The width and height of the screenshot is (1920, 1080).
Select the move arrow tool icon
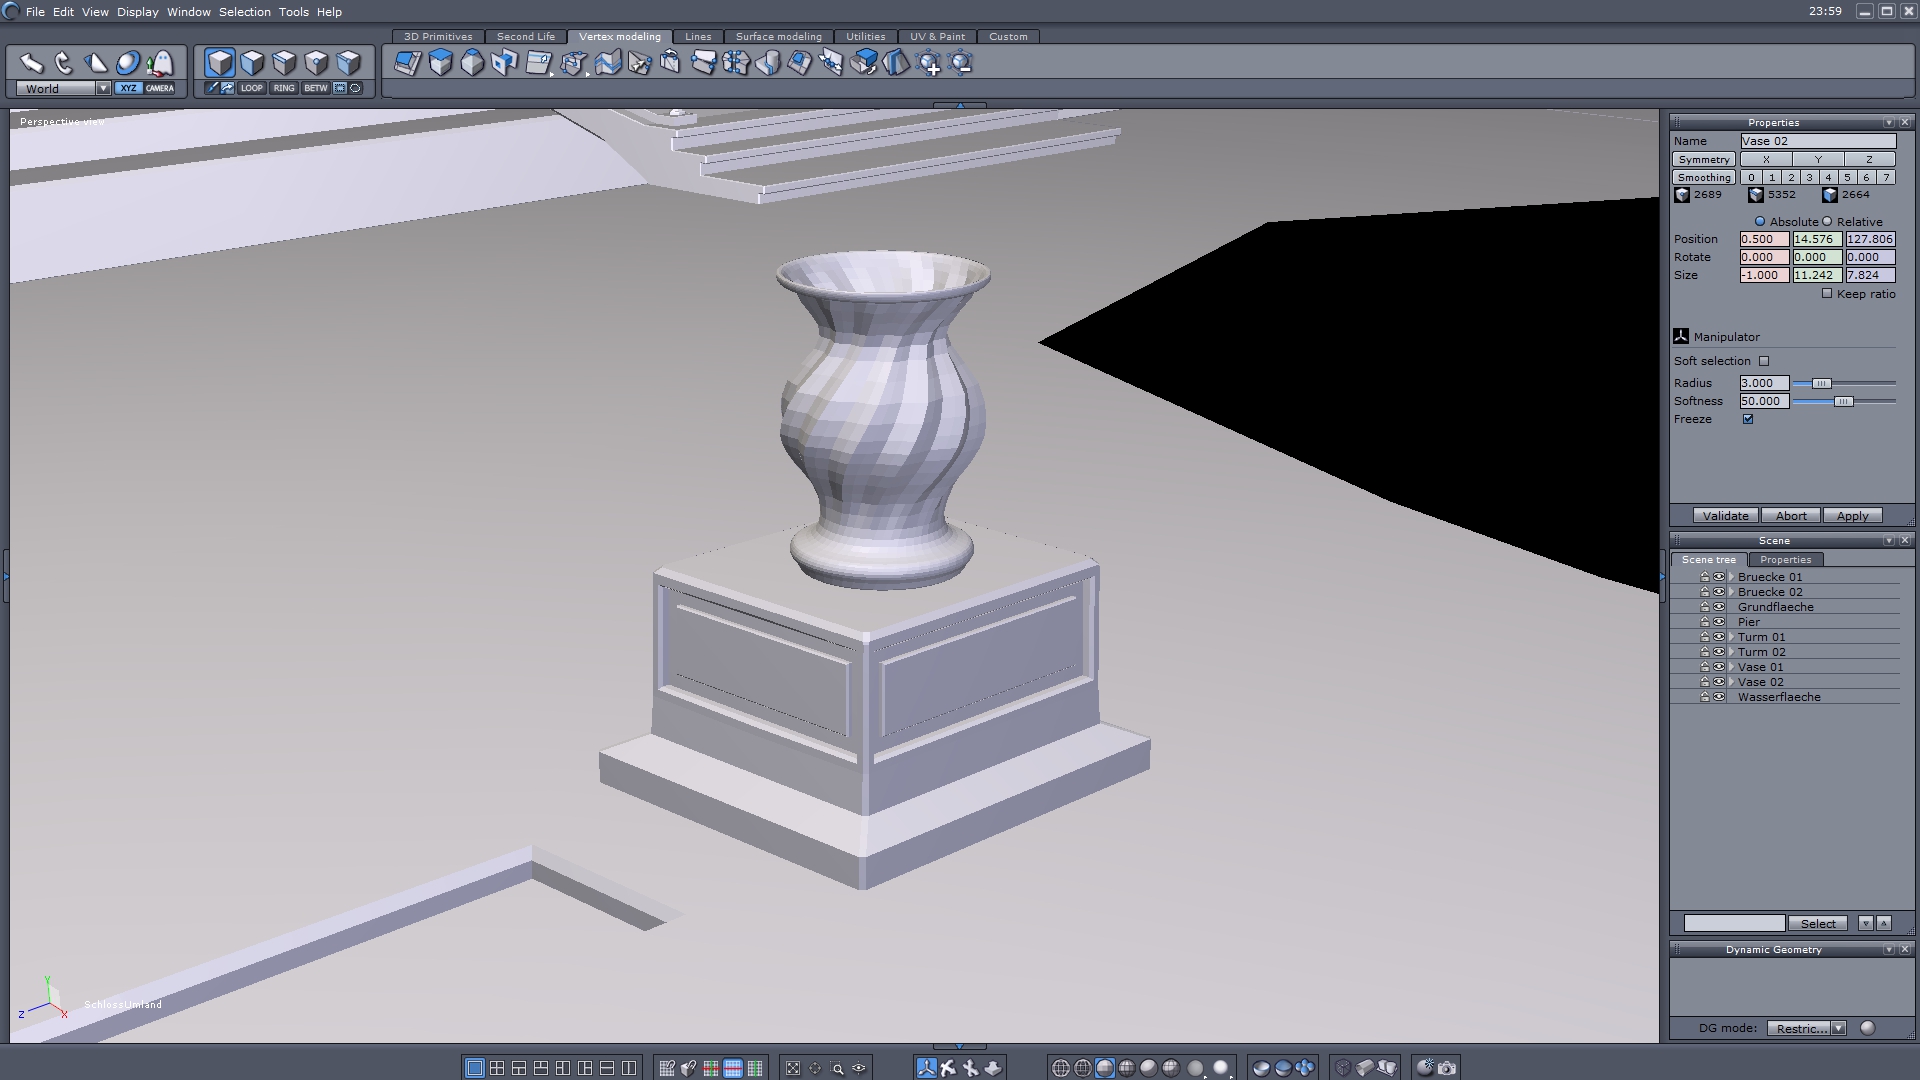coord(32,63)
